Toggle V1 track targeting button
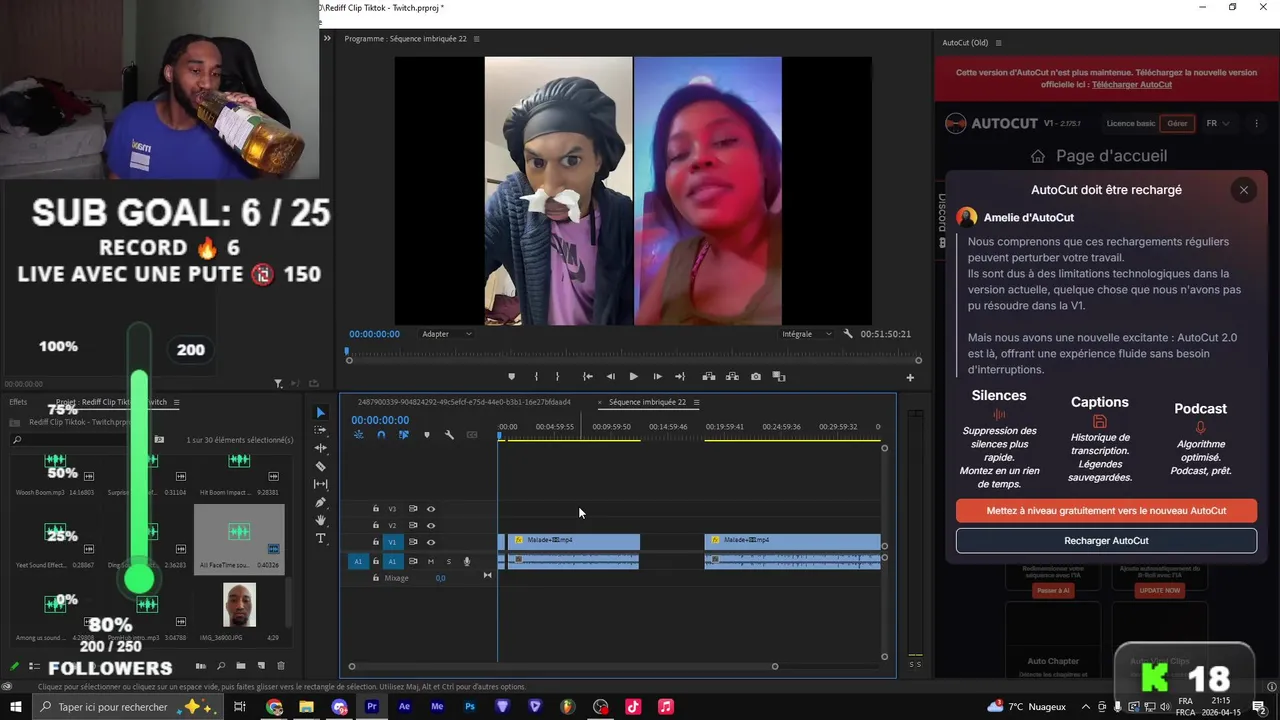This screenshot has width=1280, height=720. (x=392, y=542)
